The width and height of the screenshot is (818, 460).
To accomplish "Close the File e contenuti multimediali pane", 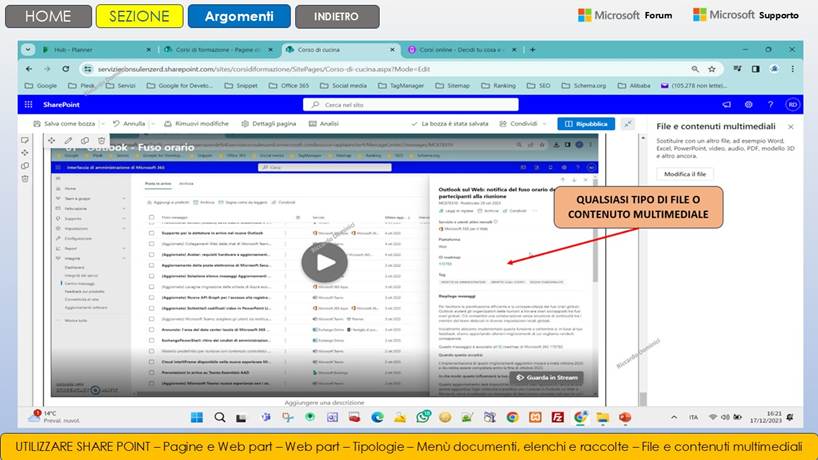I will pyautogui.click(x=791, y=127).
